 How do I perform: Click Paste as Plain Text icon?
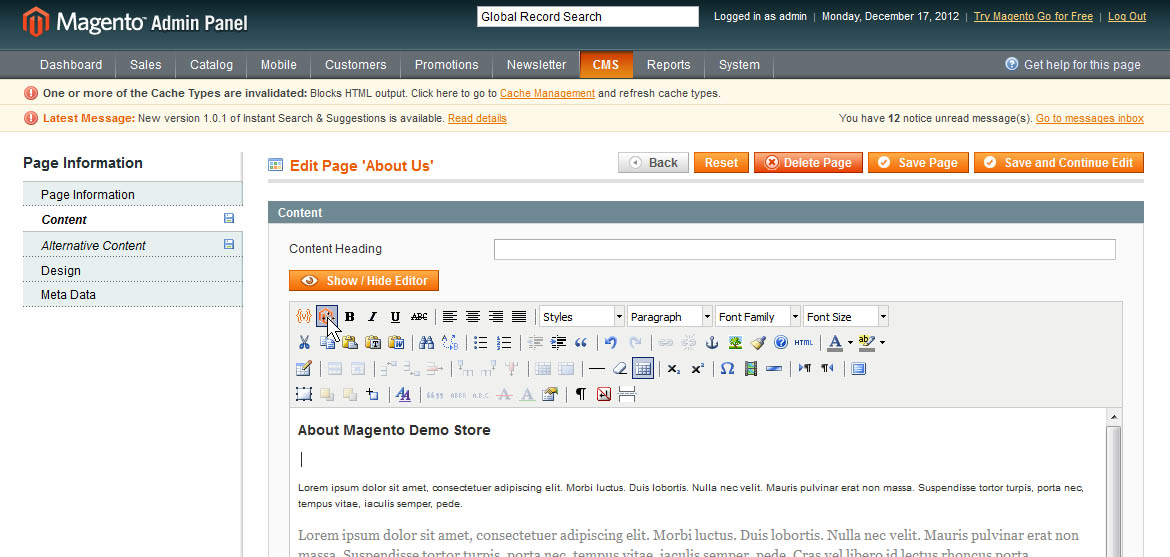coord(373,343)
